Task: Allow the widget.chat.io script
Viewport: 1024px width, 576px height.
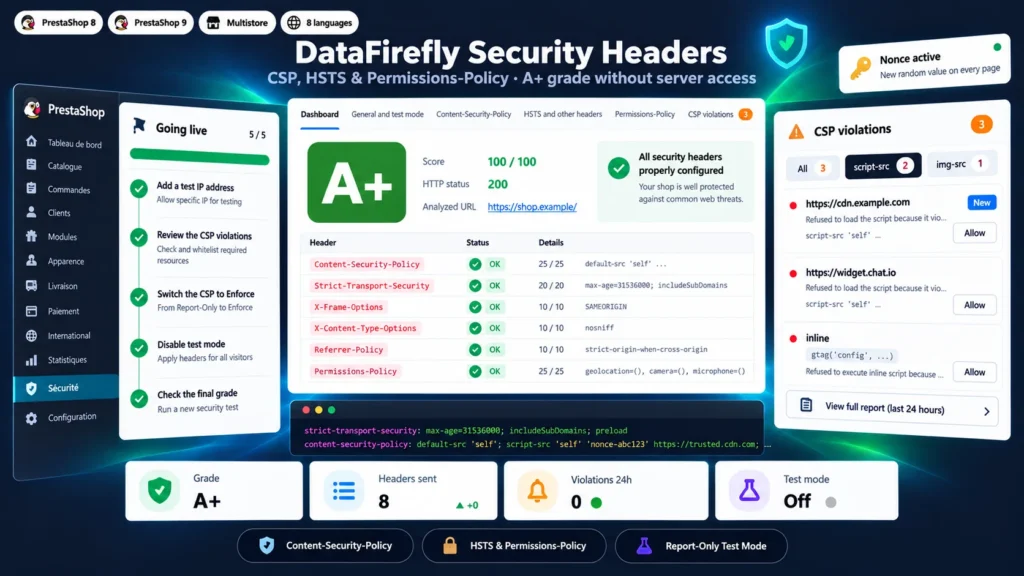Action: click(974, 305)
